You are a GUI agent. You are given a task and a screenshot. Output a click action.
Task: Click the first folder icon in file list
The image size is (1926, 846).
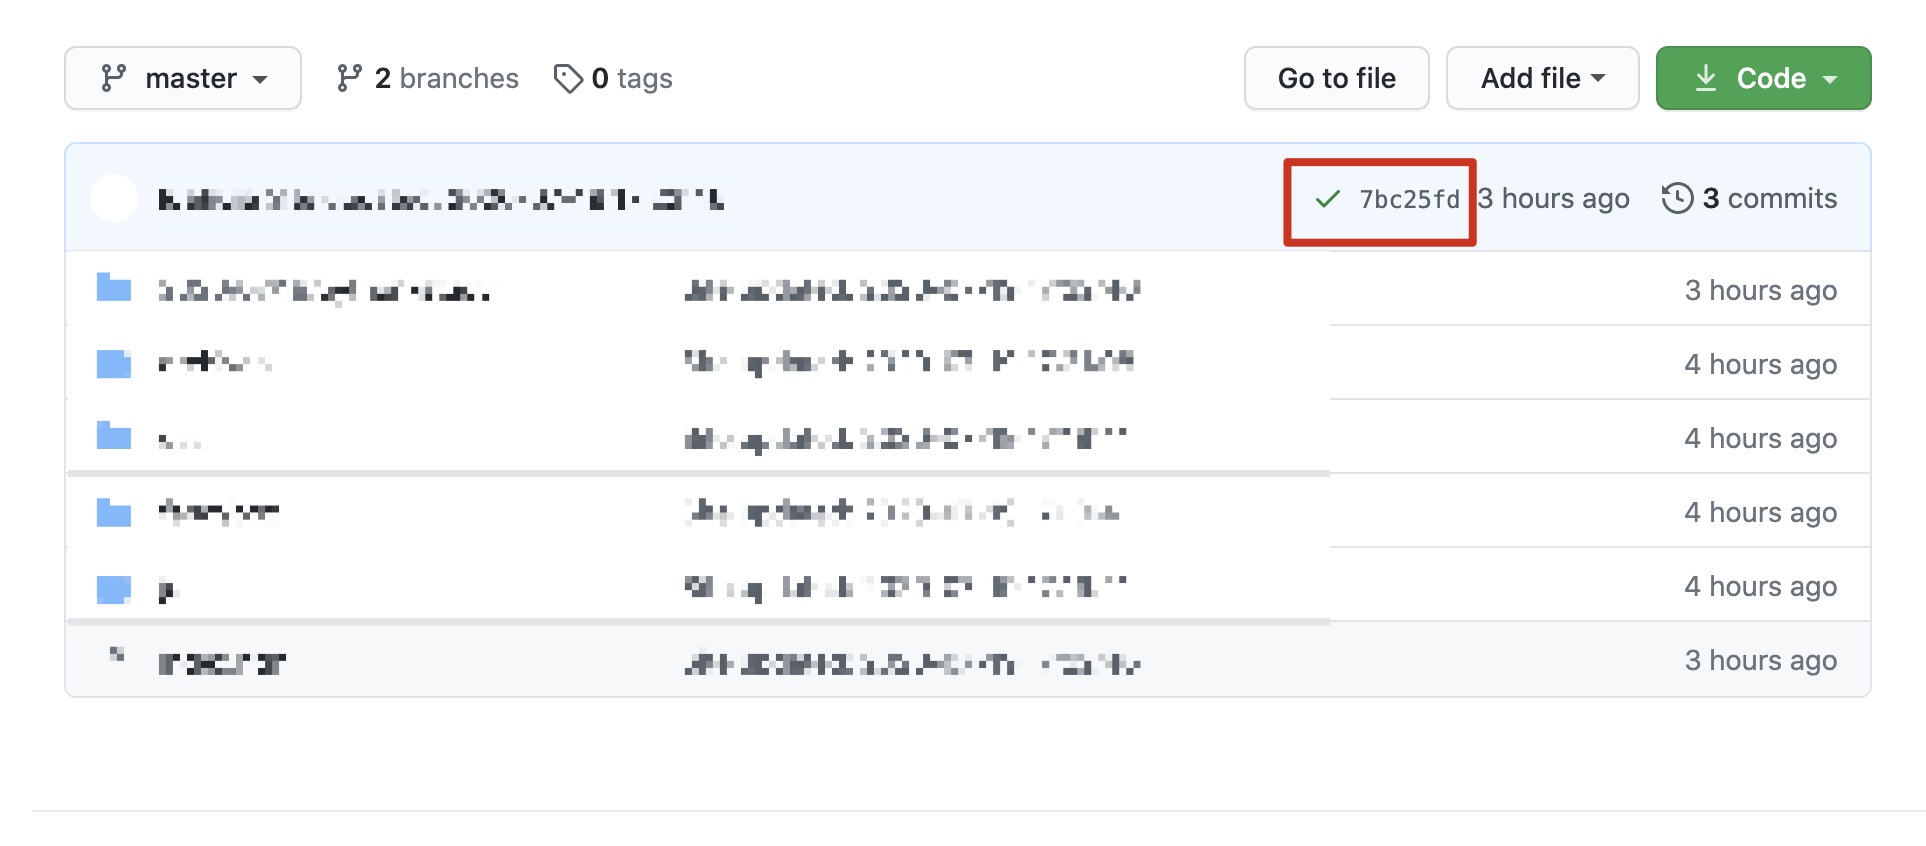[114, 289]
